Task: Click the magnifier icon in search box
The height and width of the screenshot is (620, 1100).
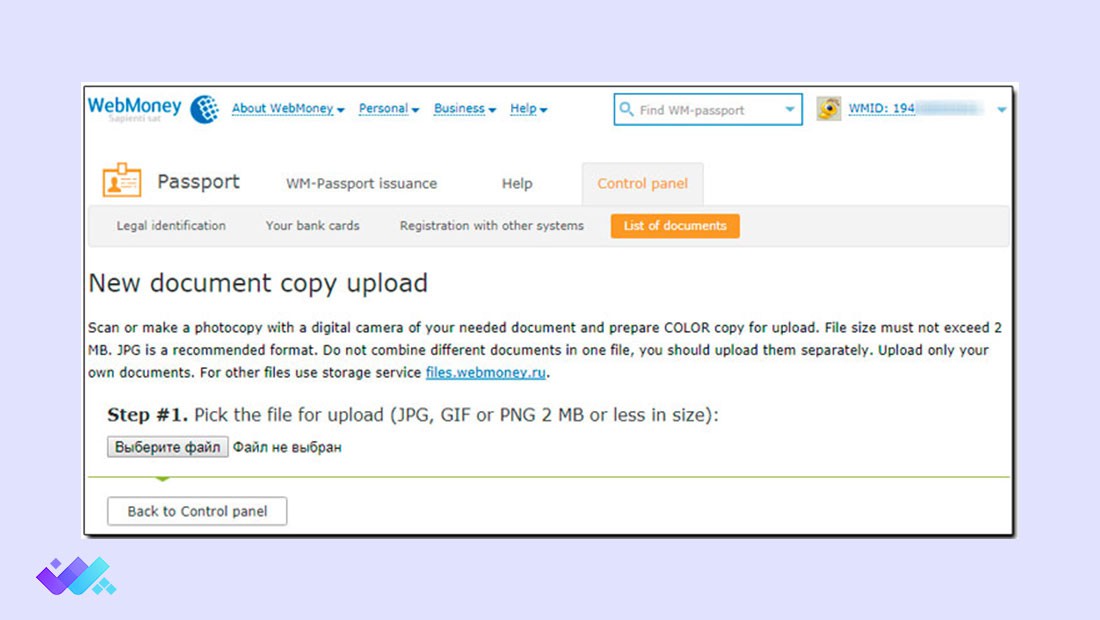Action: [x=627, y=110]
